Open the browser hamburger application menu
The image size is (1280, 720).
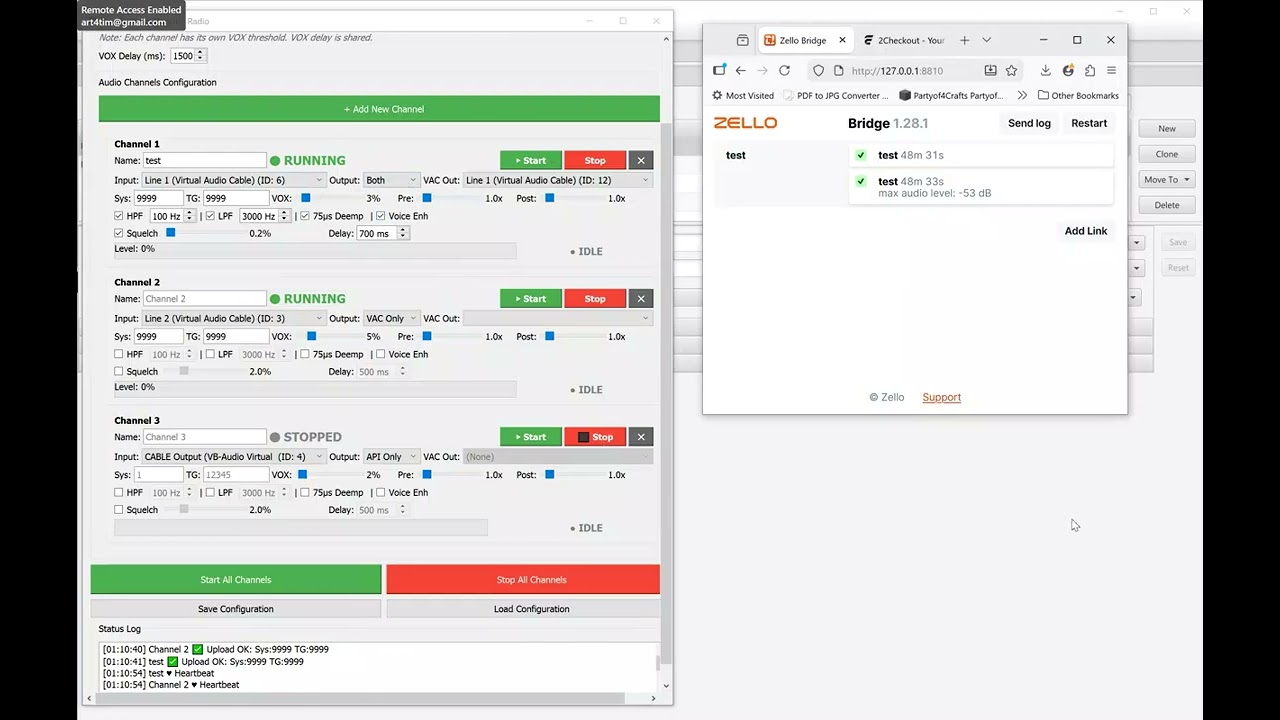coord(1111,71)
